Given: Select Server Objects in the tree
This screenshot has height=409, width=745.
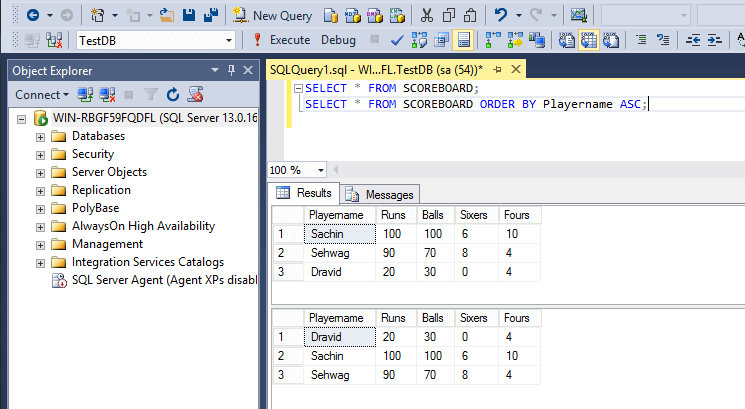Looking at the screenshot, I should (109, 172).
